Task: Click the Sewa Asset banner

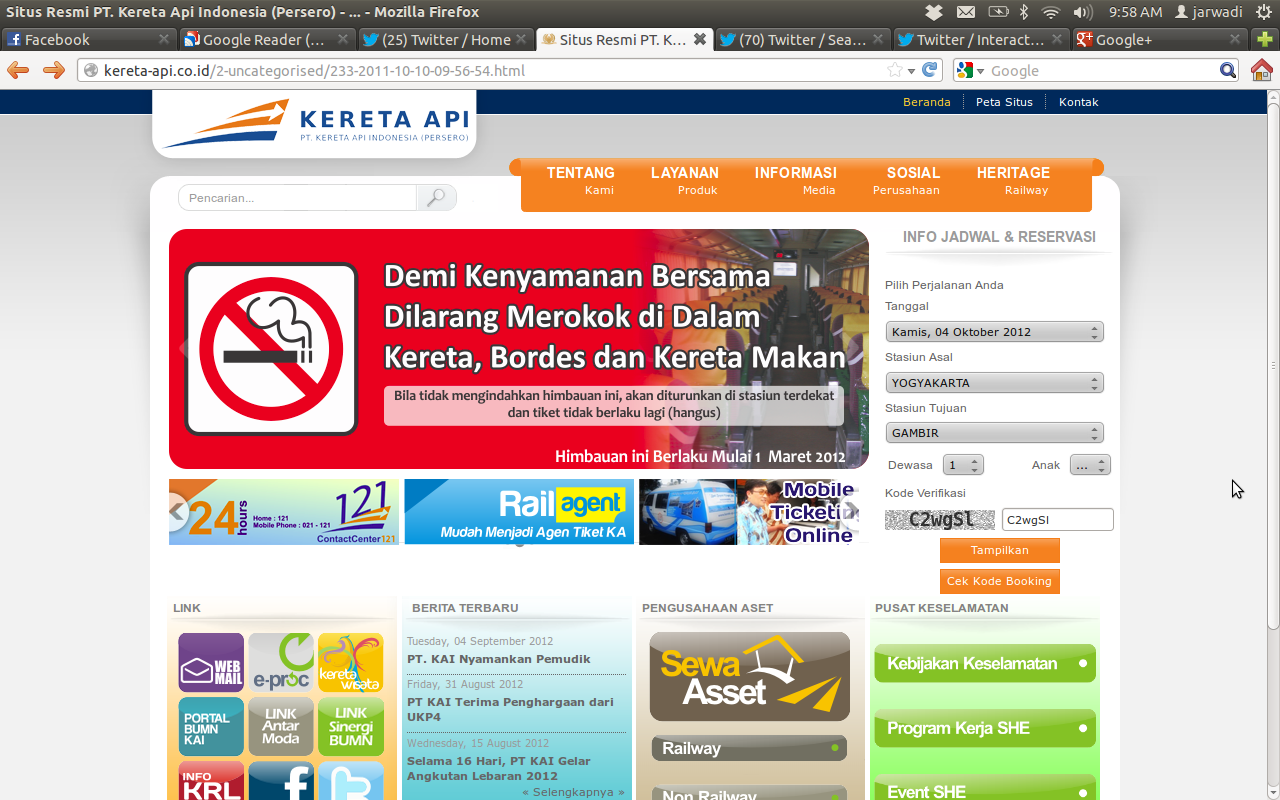Action: (x=749, y=677)
